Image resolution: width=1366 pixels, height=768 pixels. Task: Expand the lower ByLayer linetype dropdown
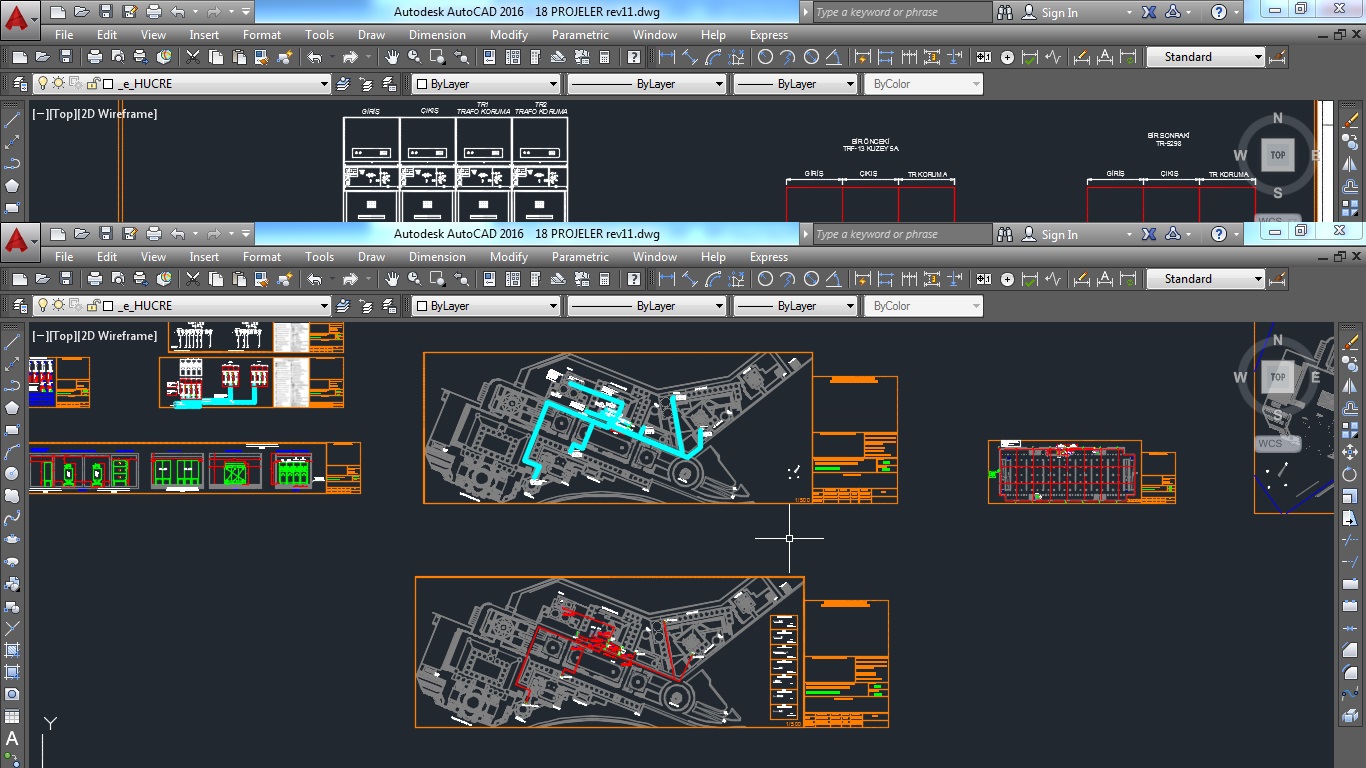718,306
